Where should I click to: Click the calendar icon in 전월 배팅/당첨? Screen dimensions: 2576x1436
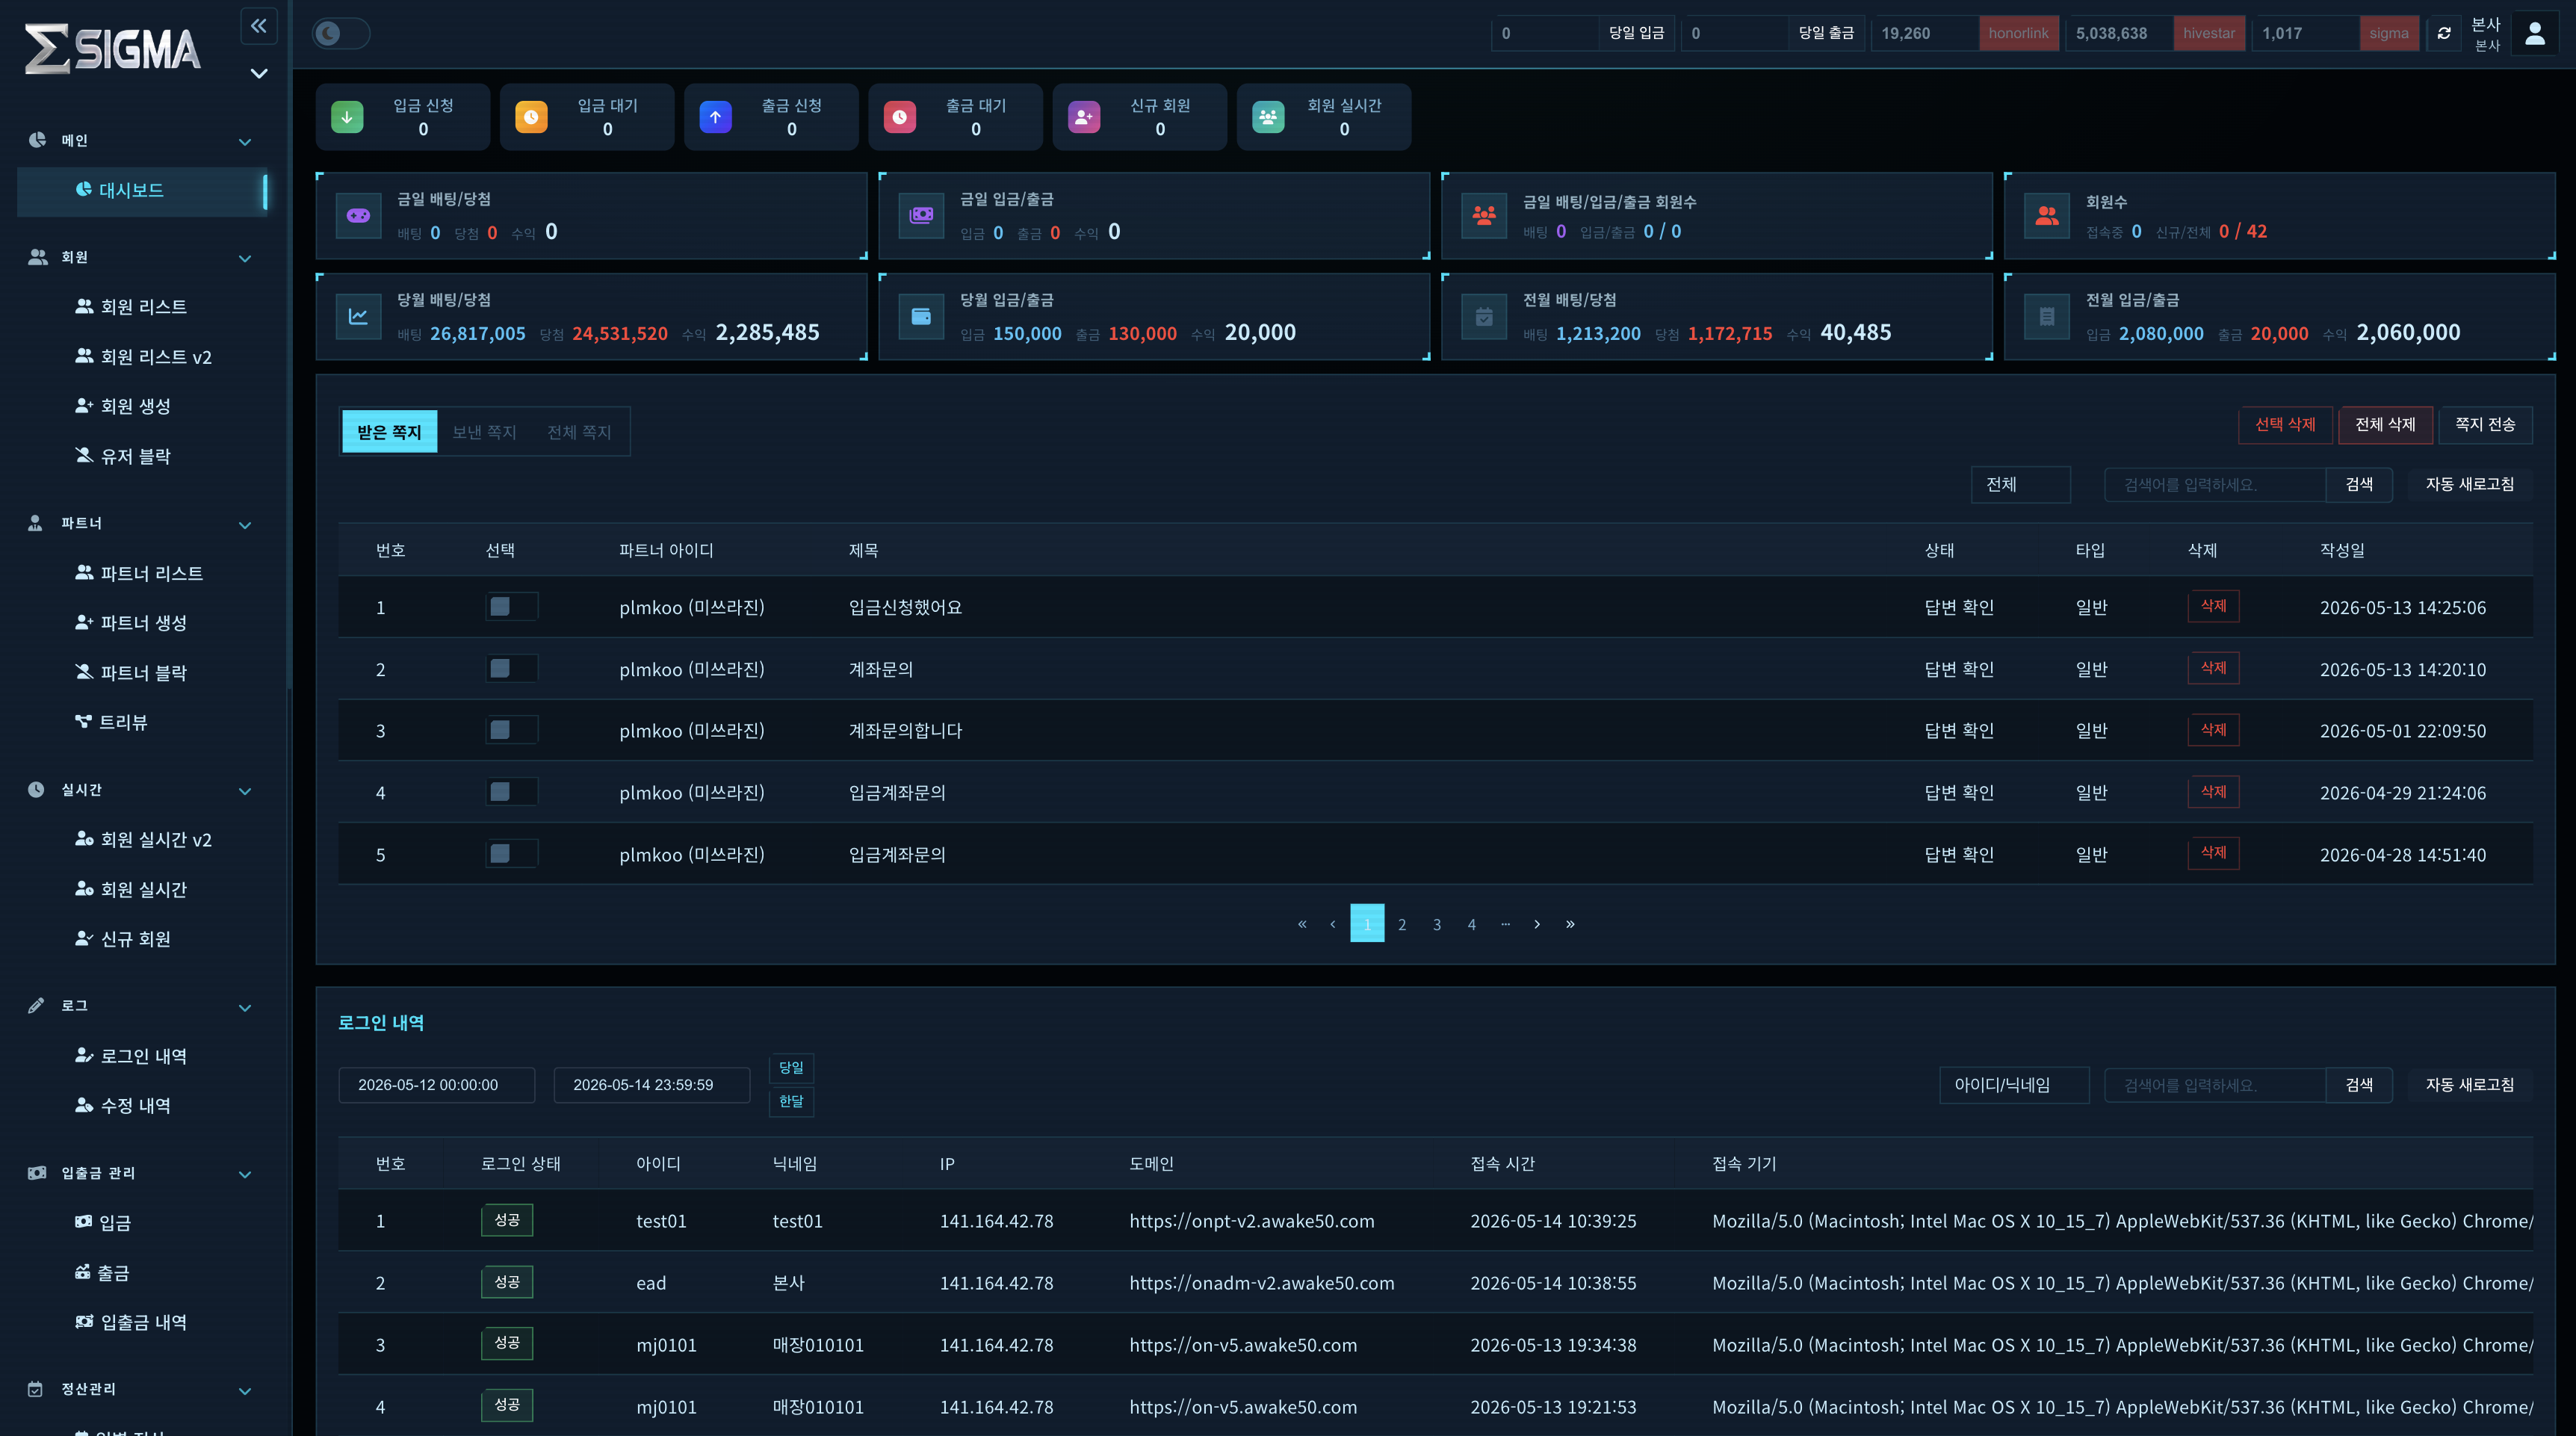1484,317
